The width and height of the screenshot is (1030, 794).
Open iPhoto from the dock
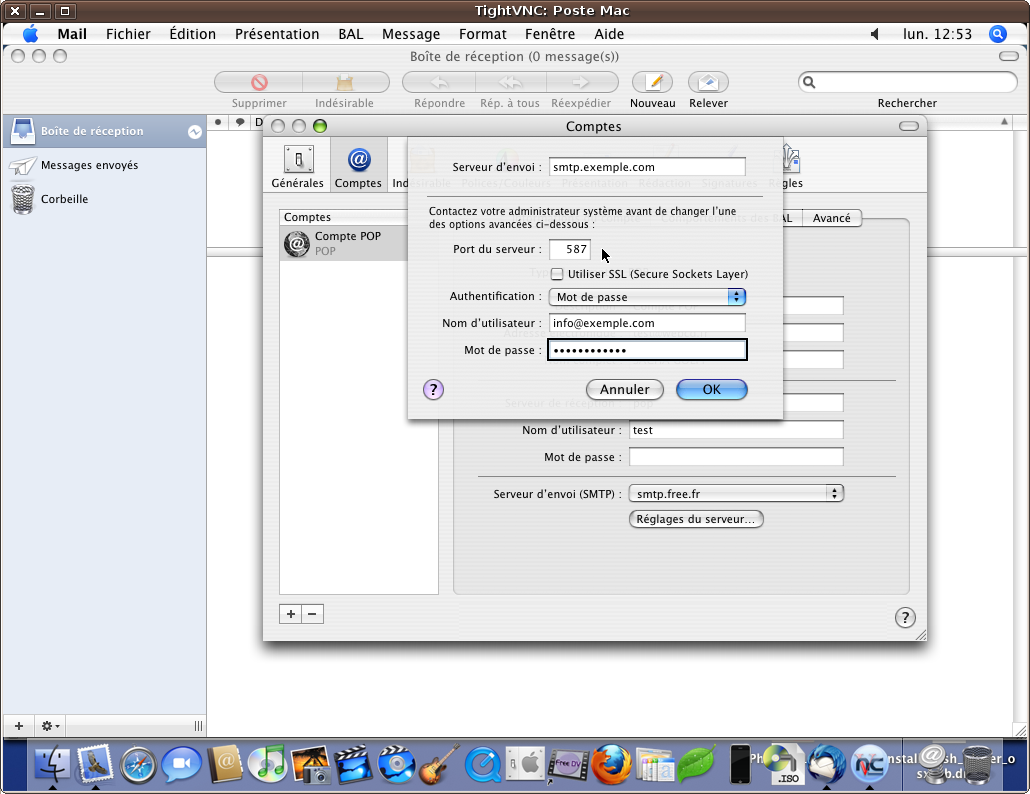[x=310, y=764]
